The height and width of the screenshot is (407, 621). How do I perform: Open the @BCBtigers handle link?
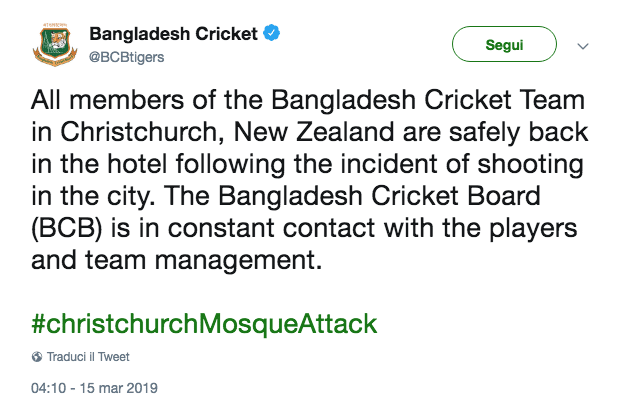point(127,56)
